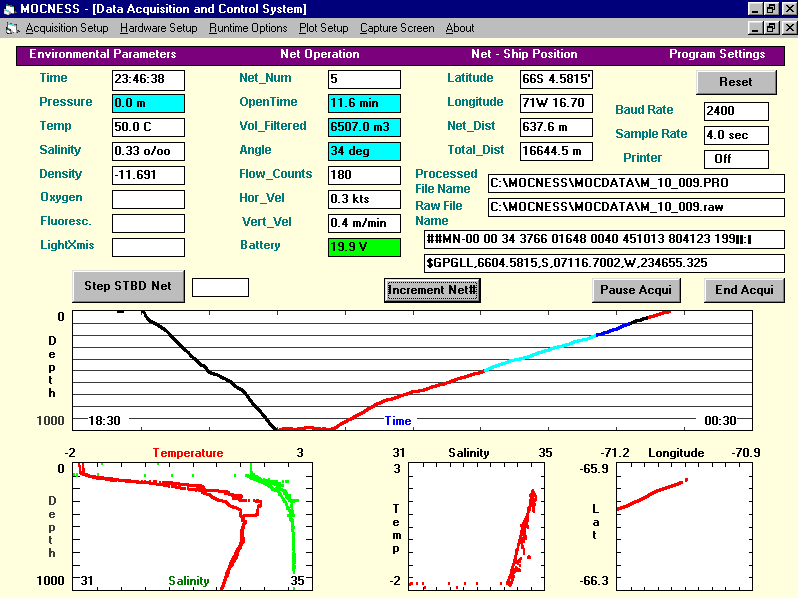Click the Net_Num field showing 5
Screen dimensions: 798x598
click(x=364, y=79)
